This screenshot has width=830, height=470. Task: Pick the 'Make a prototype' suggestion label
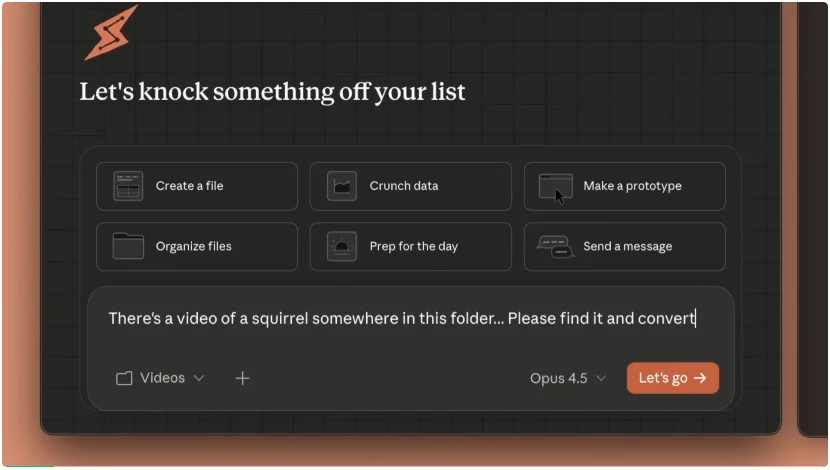[632, 186]
